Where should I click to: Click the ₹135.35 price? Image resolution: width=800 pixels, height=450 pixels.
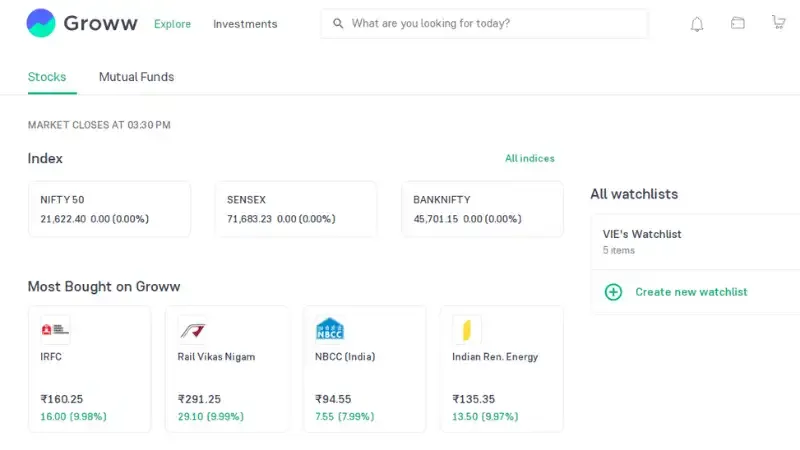[473, 399]
